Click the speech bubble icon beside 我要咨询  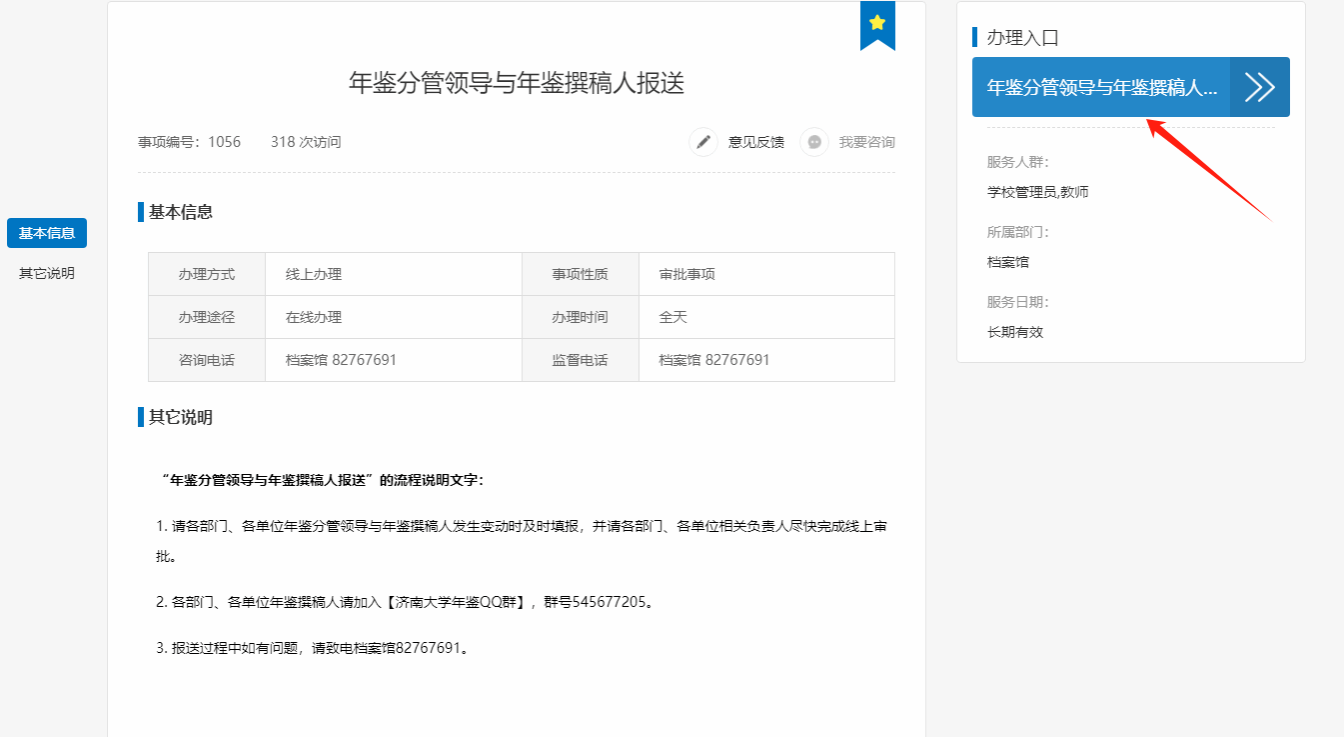pos(815,142)
